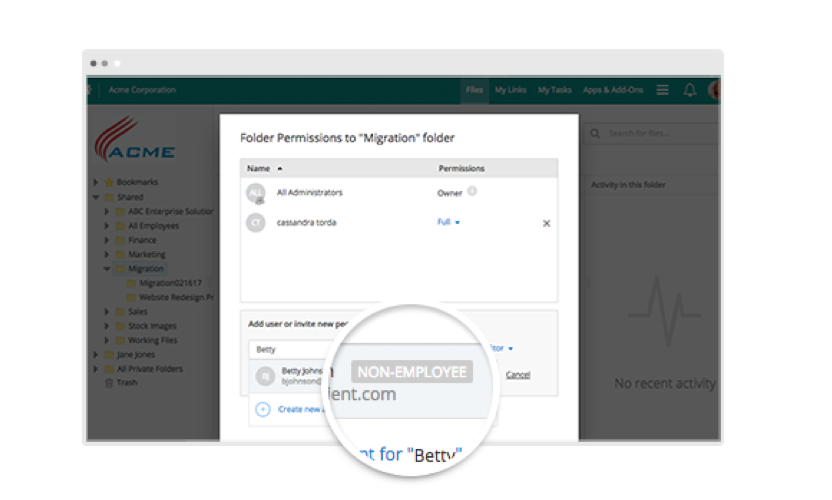
Task: Select the Jane Jones folder
Action: click(x=136, y=355)
